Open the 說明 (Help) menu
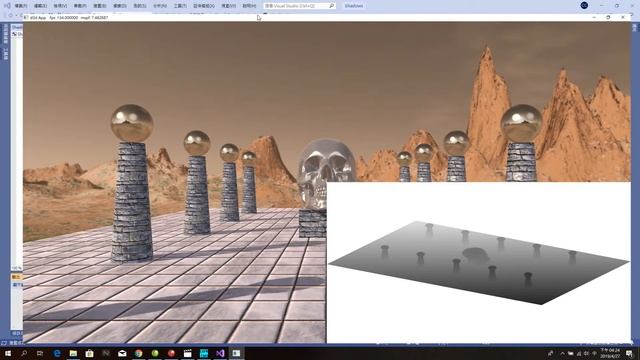The image size is (640, 360). (x=249, y=6)
